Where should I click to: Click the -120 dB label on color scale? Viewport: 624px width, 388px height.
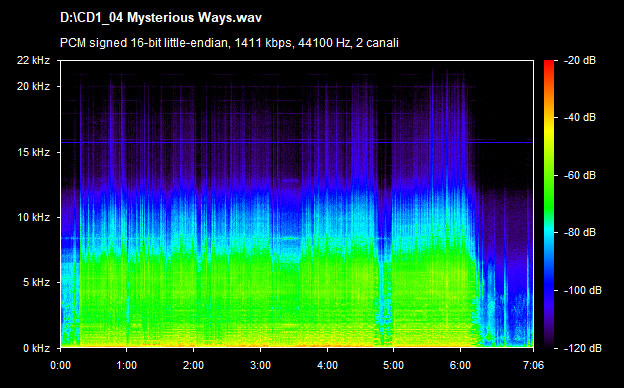(583, 348)
